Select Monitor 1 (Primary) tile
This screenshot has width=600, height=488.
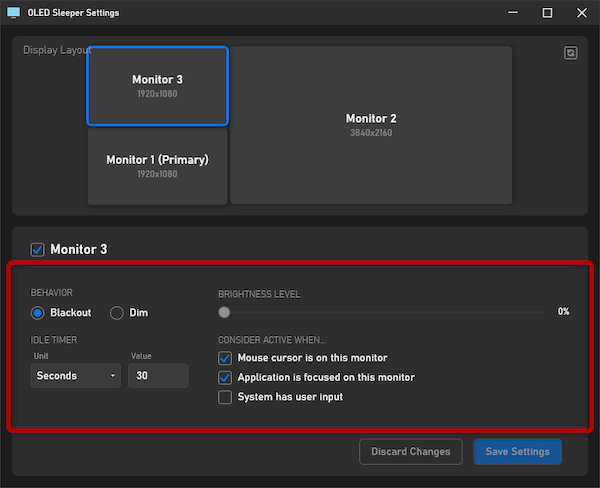(157, 165)
